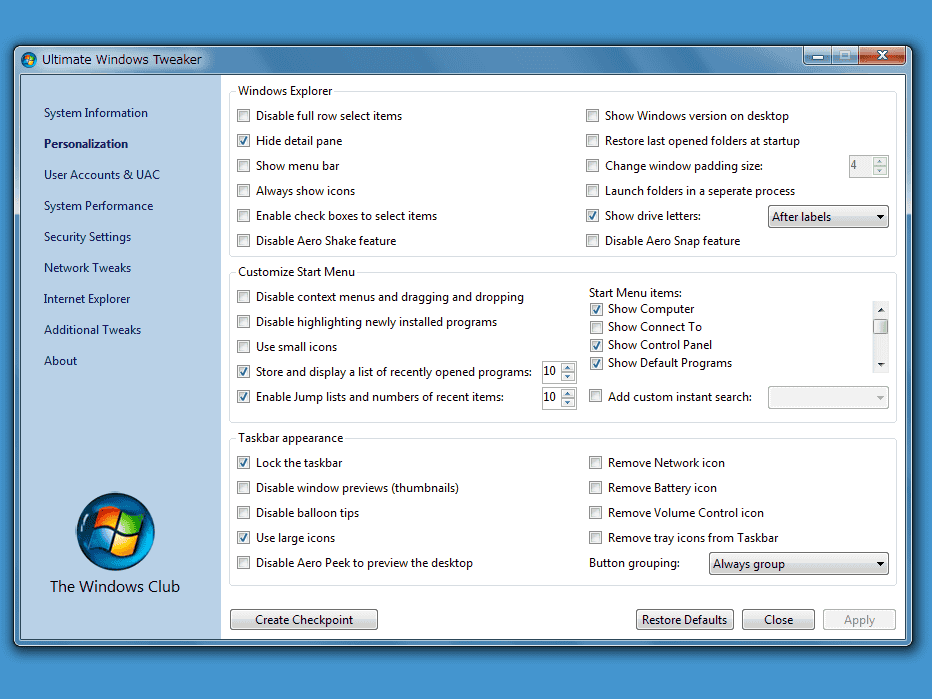Check Launch folders in a seperate process
Screen dimensions: 932x699
click(592, 191)
